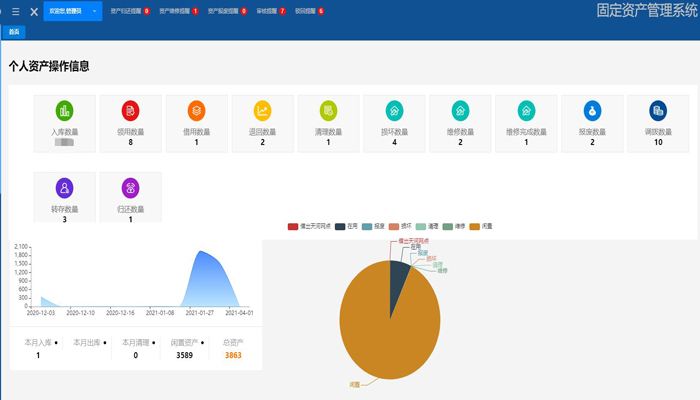
Task: Click the red 领用数量 icon
Action: (130, 111)
